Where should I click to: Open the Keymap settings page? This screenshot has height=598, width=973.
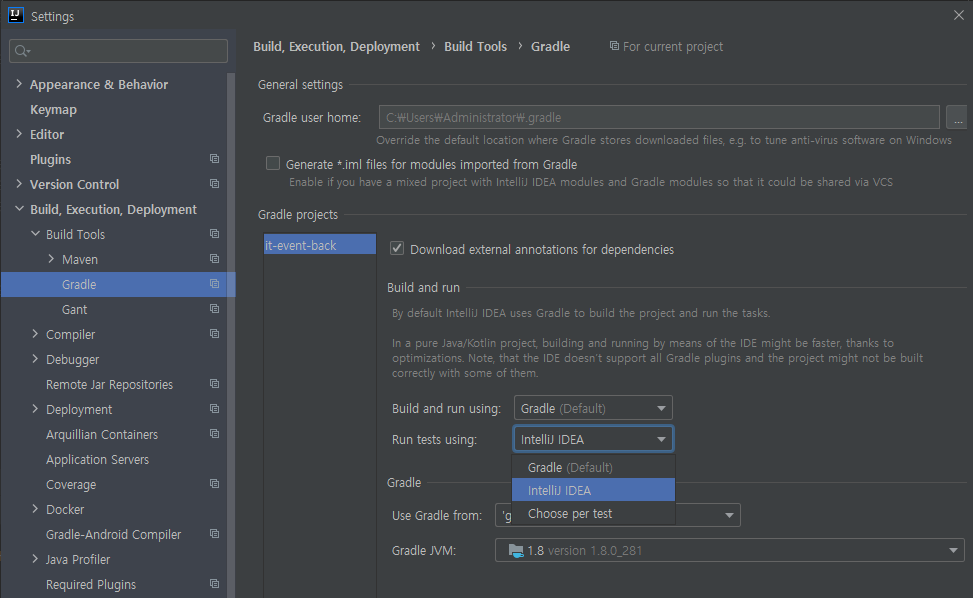53,109
